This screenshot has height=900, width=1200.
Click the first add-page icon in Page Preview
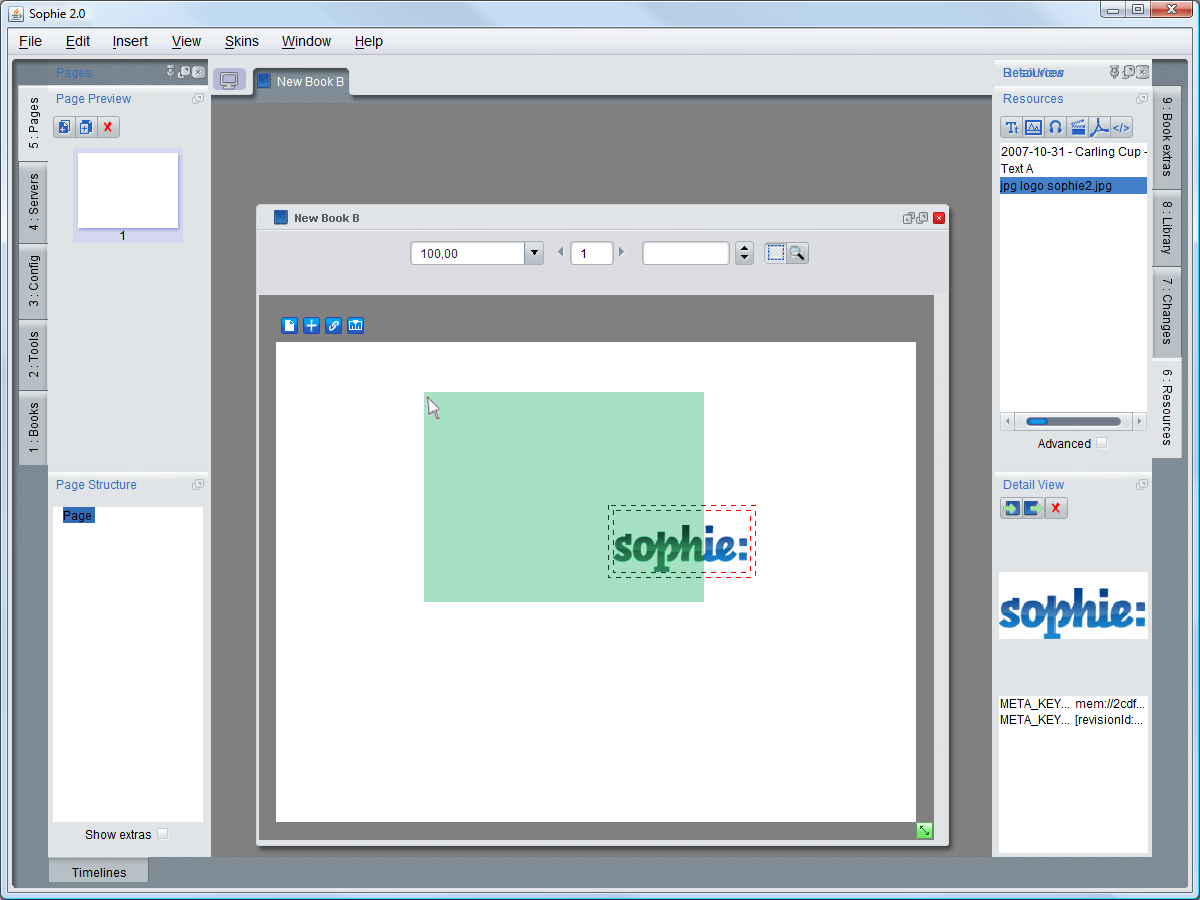pos(64,127)
